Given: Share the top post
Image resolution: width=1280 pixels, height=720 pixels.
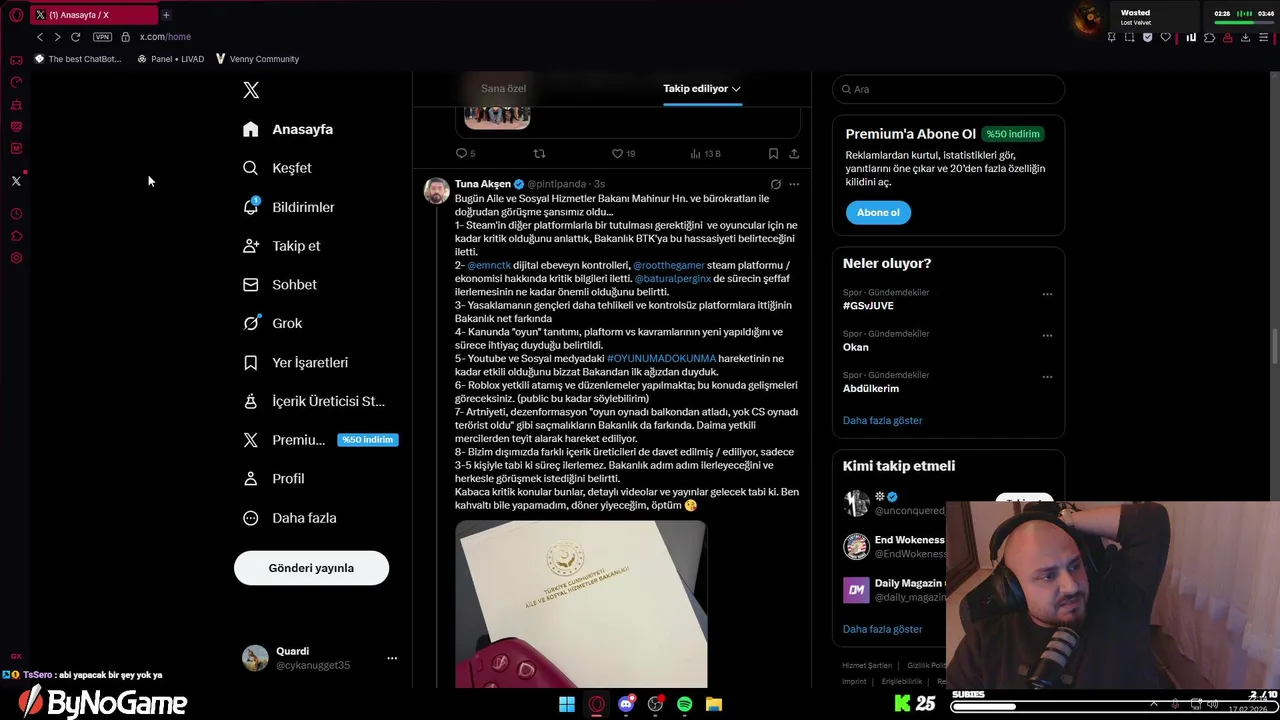Looking at the screenshot, I should point(794,153).
